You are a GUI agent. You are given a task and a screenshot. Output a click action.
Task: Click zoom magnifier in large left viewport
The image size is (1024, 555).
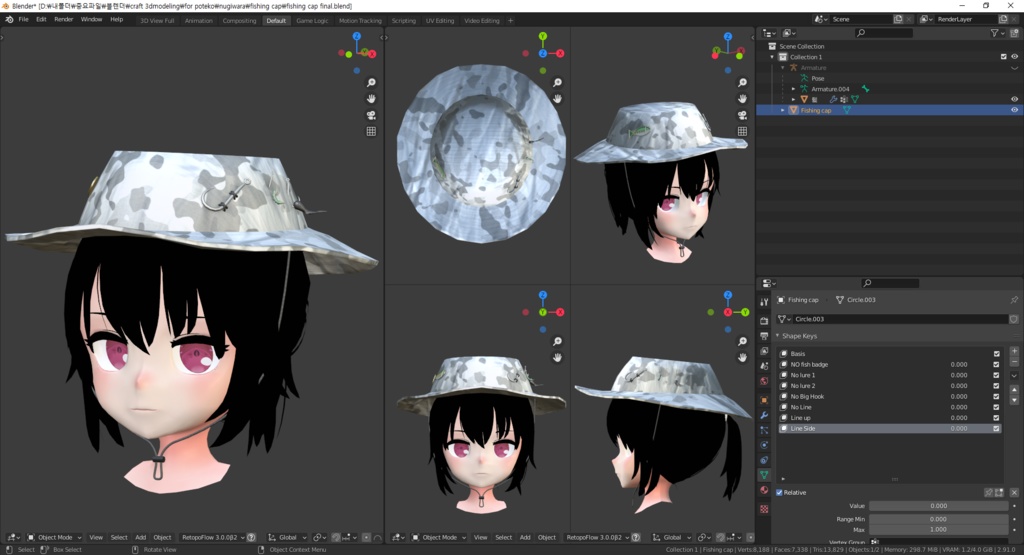pyautogui.click(x=371, y=82)
